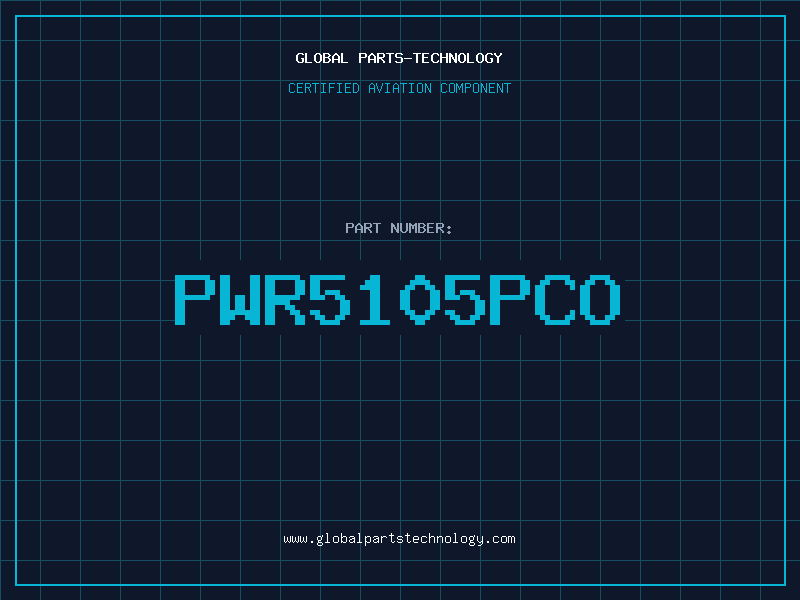Click the GLOBAL PARTS-TECHNOLOGY heading

click(x=399, y=58)
